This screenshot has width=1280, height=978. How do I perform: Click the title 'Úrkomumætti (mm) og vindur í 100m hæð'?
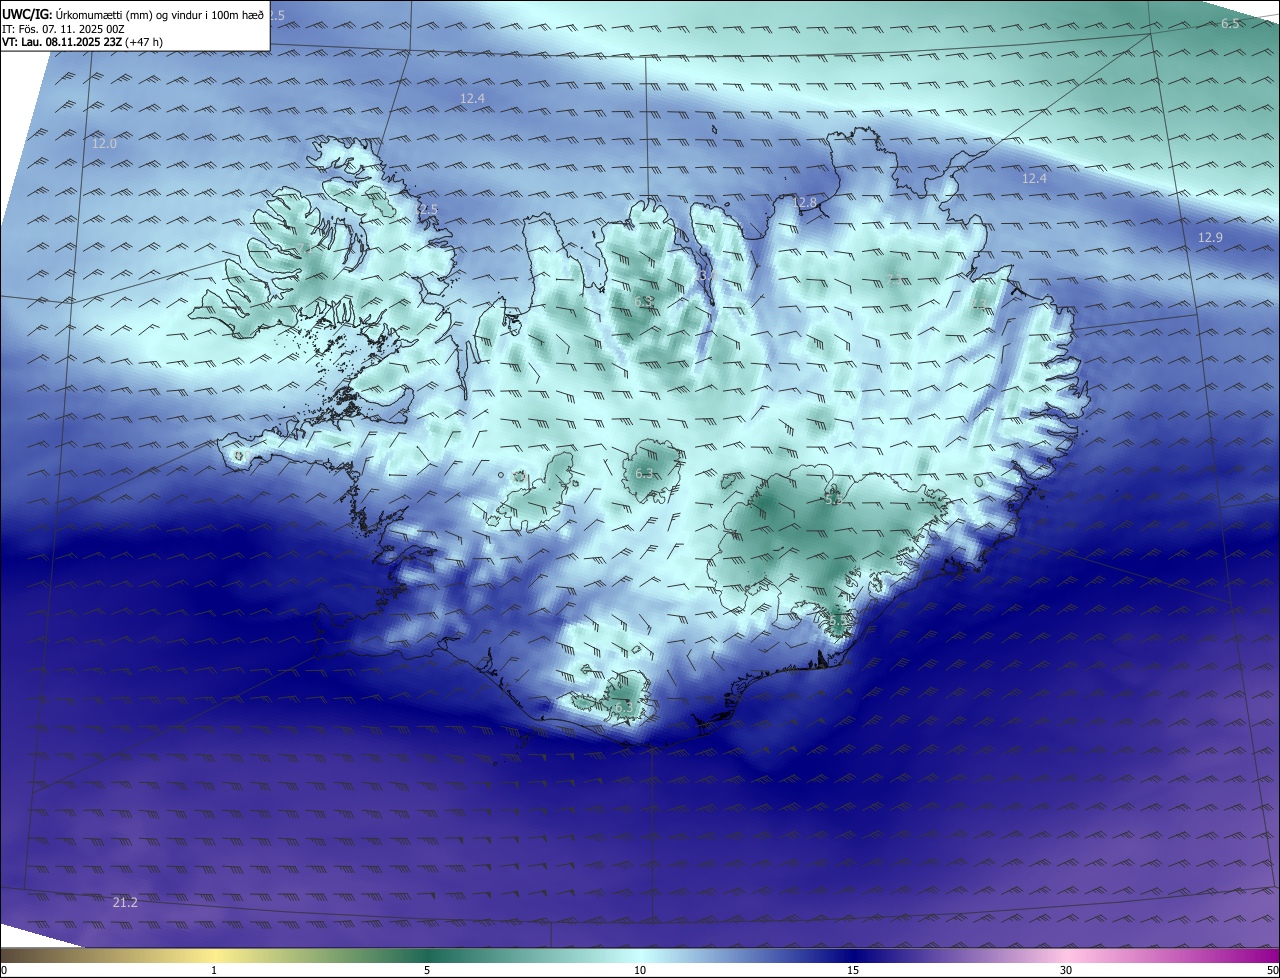coord(159,14)
